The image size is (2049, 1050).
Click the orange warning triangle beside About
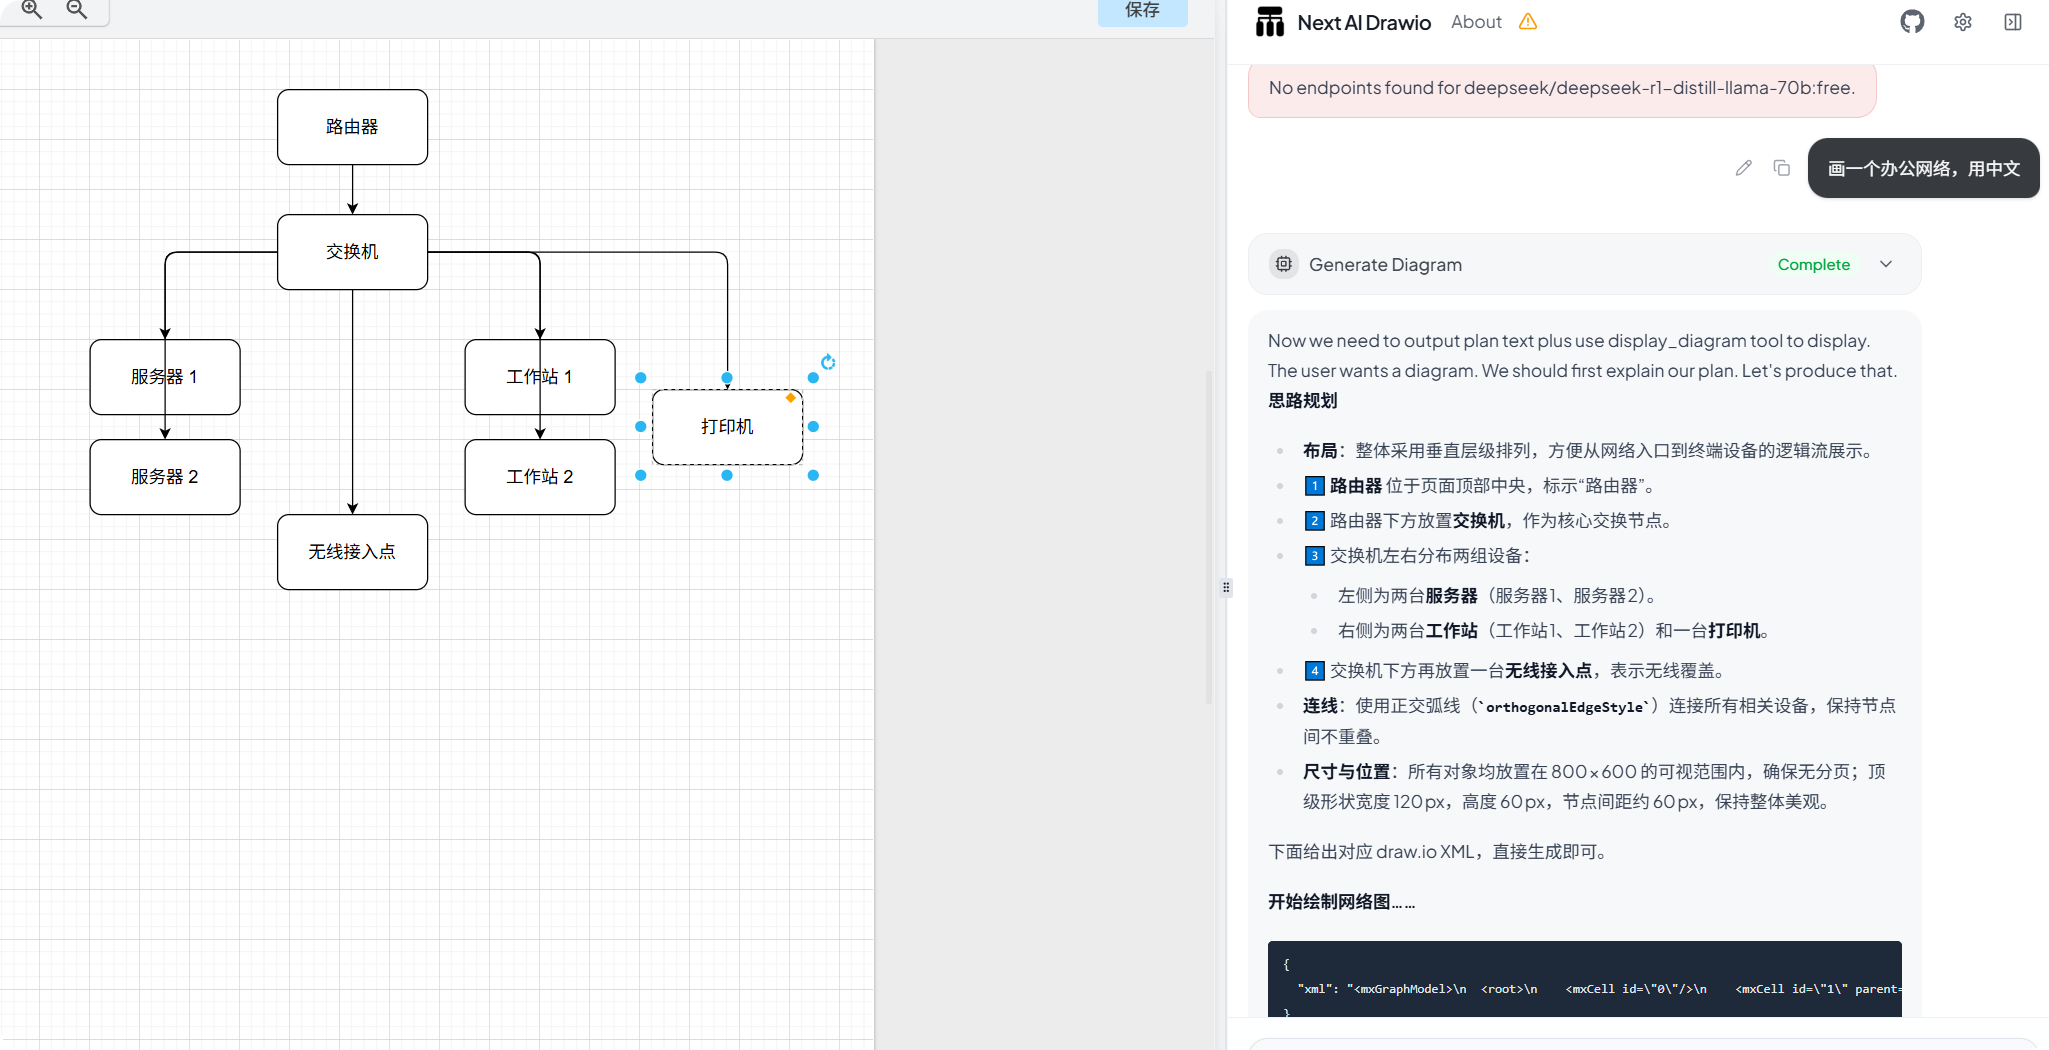click(1527, 21)
